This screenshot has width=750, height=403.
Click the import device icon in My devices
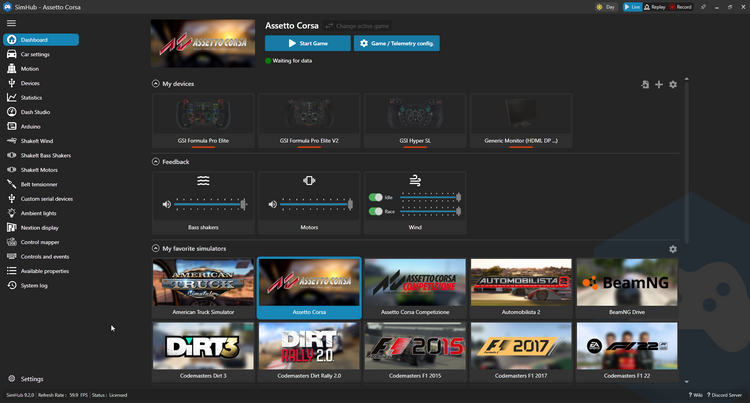point(645,84)
